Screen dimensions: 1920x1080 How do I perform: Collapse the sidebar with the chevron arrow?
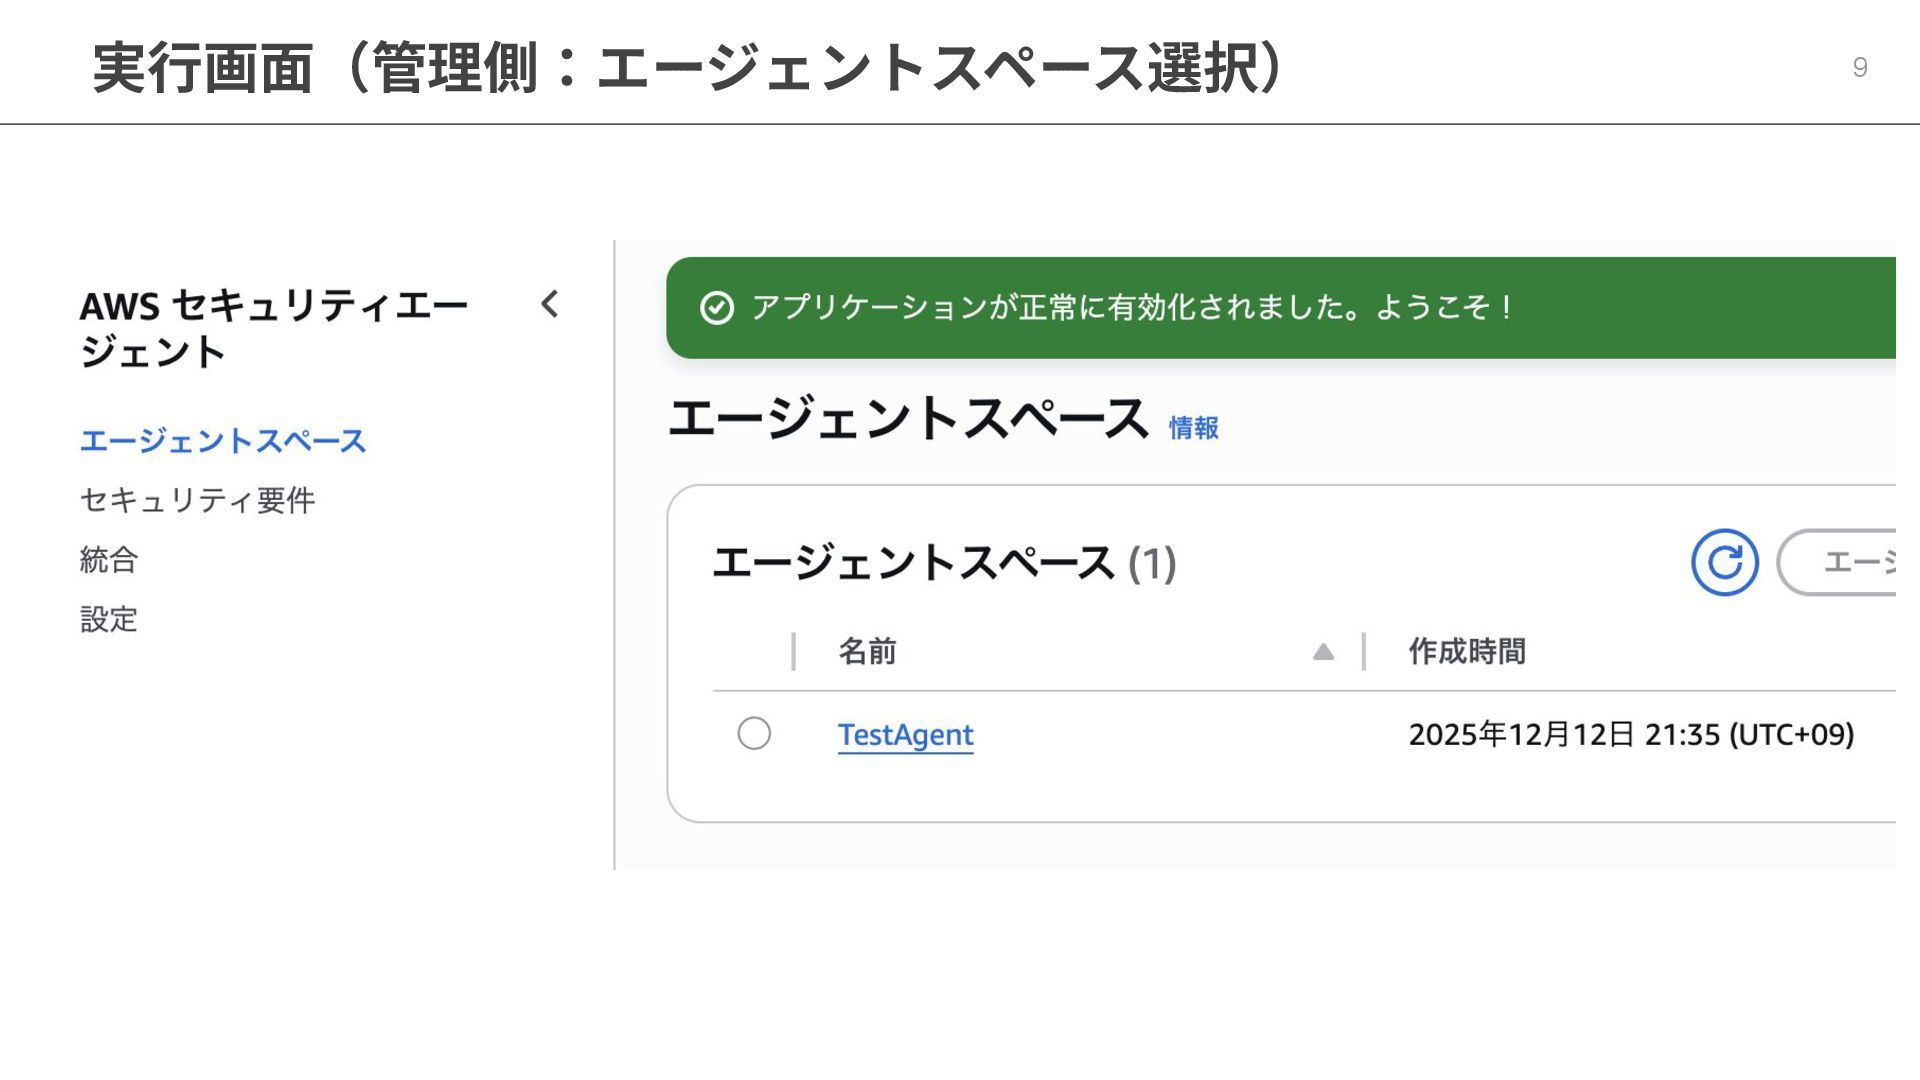click(550, 304)
